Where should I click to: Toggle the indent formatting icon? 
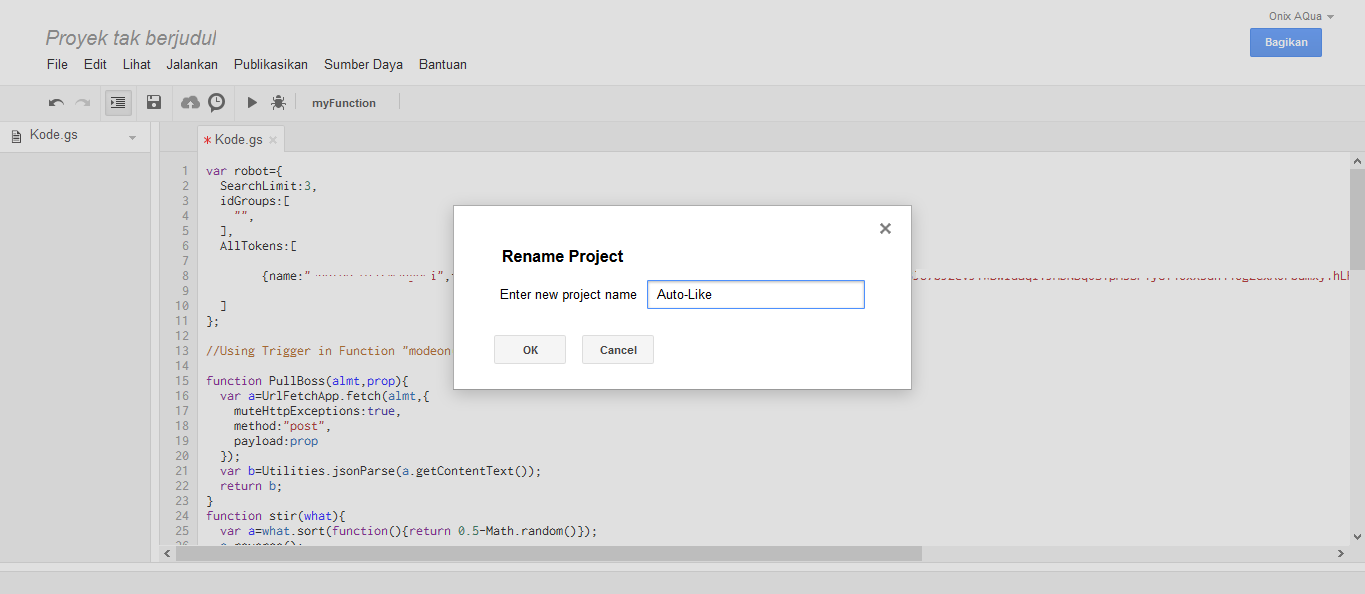point(118,102)
